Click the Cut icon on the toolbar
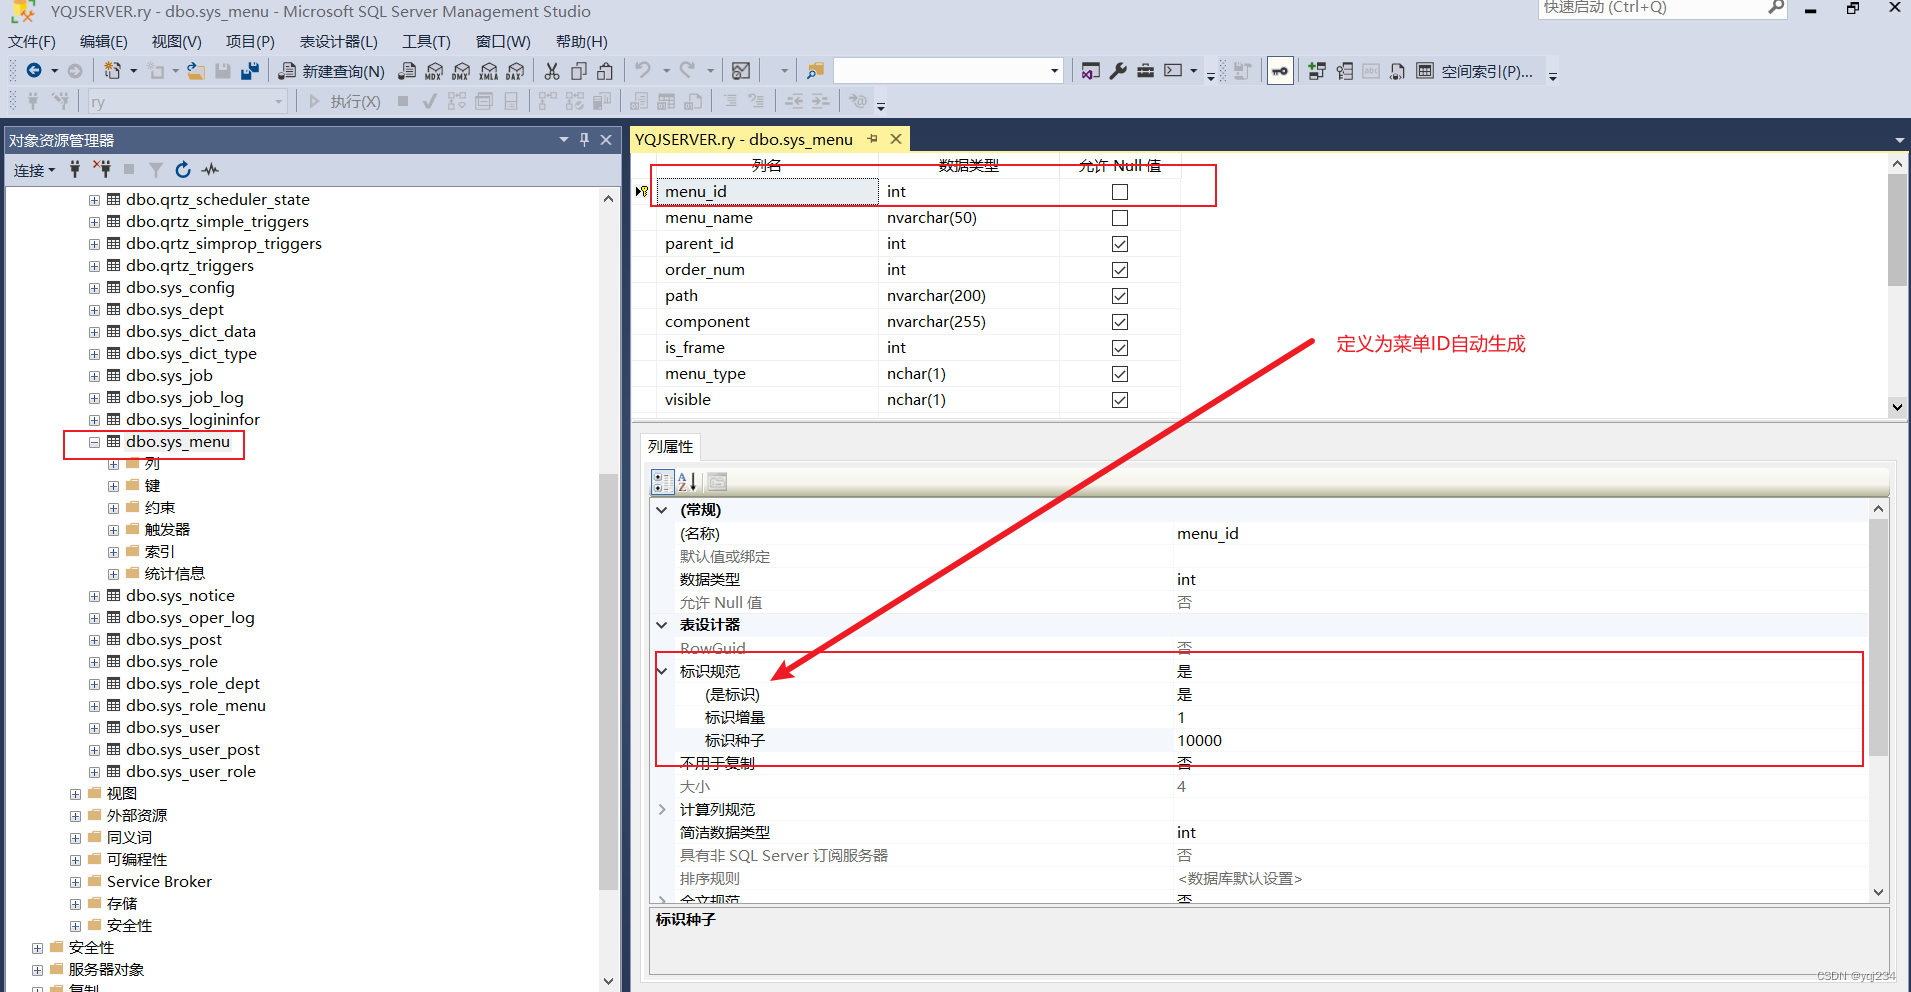 coord(552,70)
